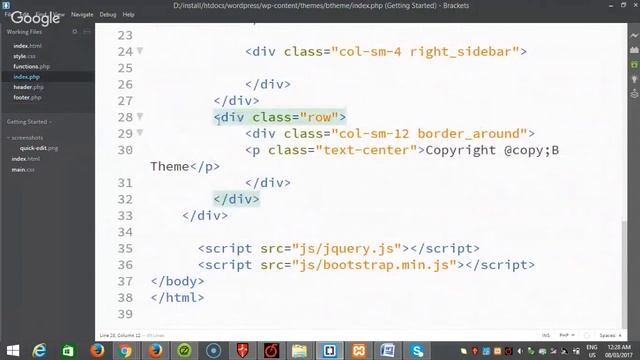Open the Extension Manager brick icon
This screenshot has width=640, height=360.
(x=634, y=50)
